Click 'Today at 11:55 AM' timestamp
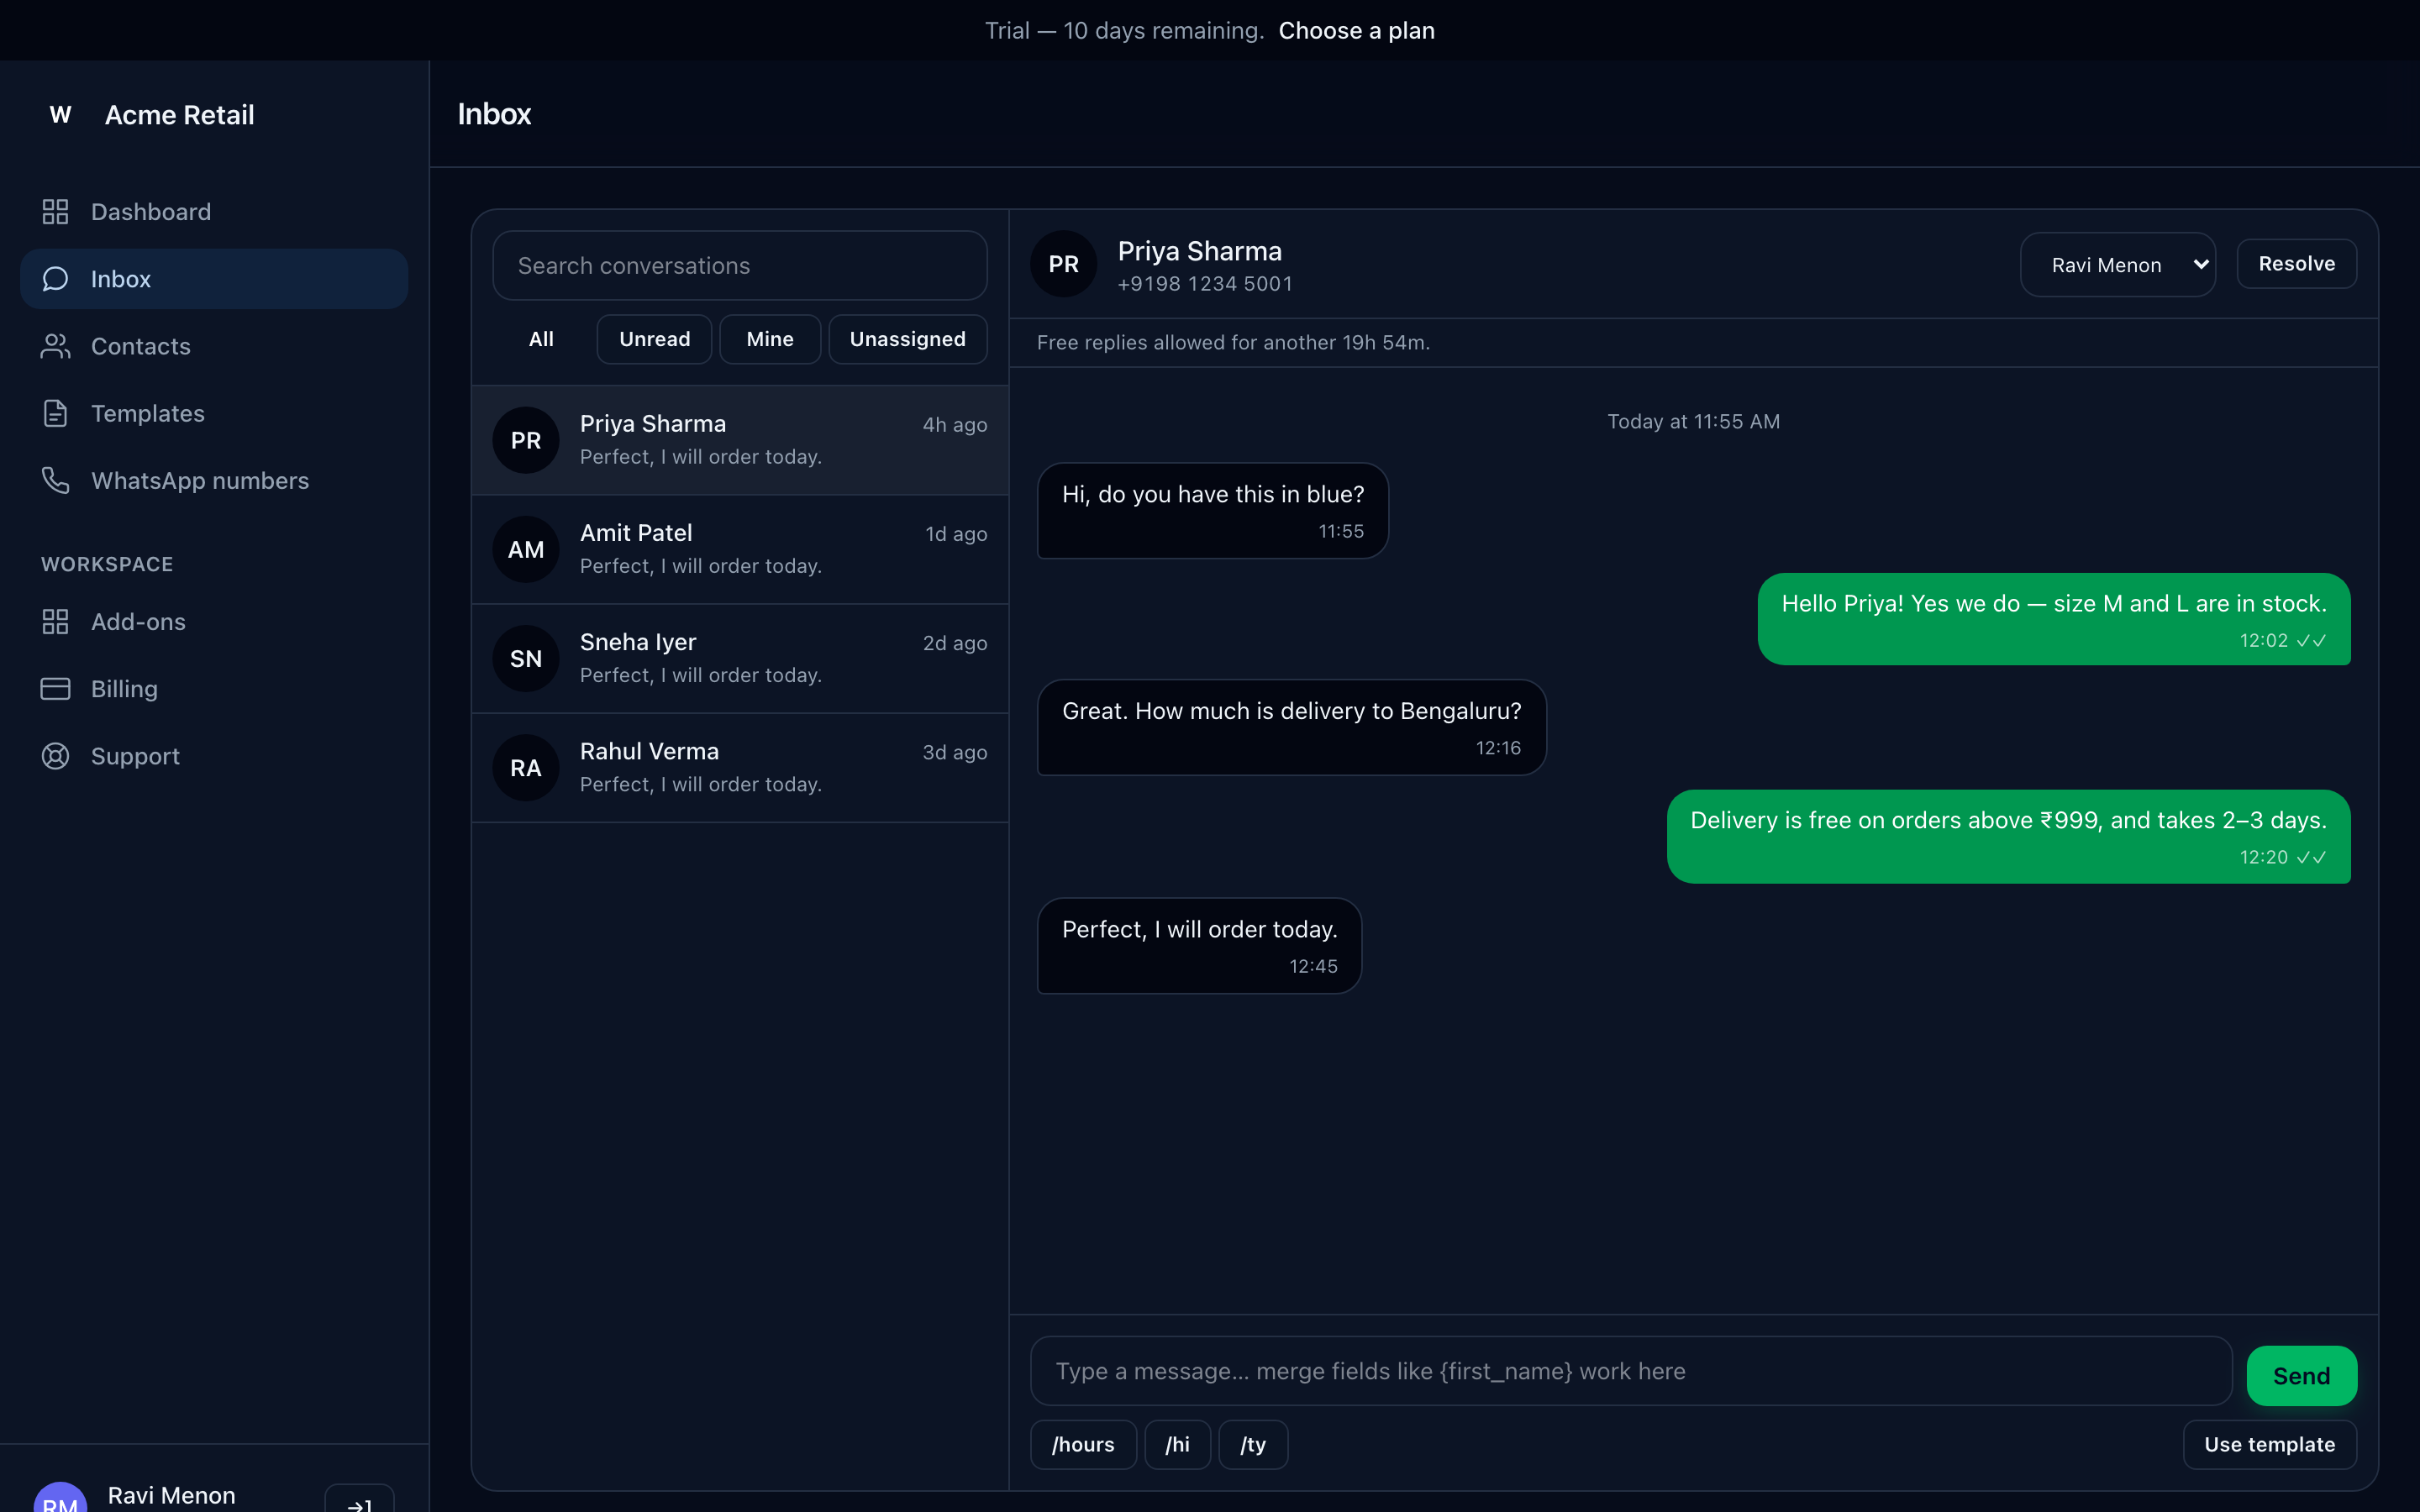2420x1512 pixels. (x=1693, y=421)
